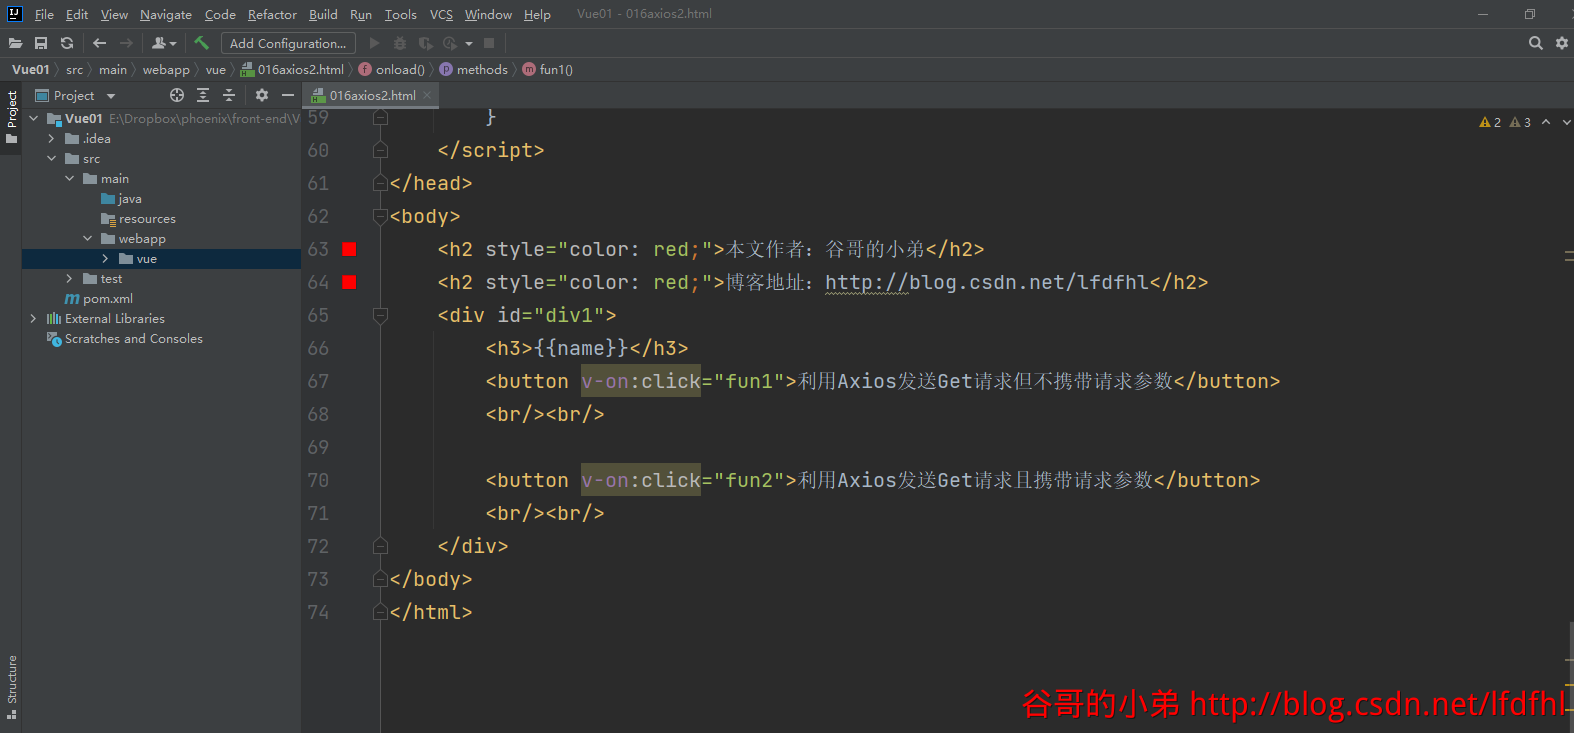Fold the div1 block on line 65
This screenshot has height=733, width=1574.
380,315
